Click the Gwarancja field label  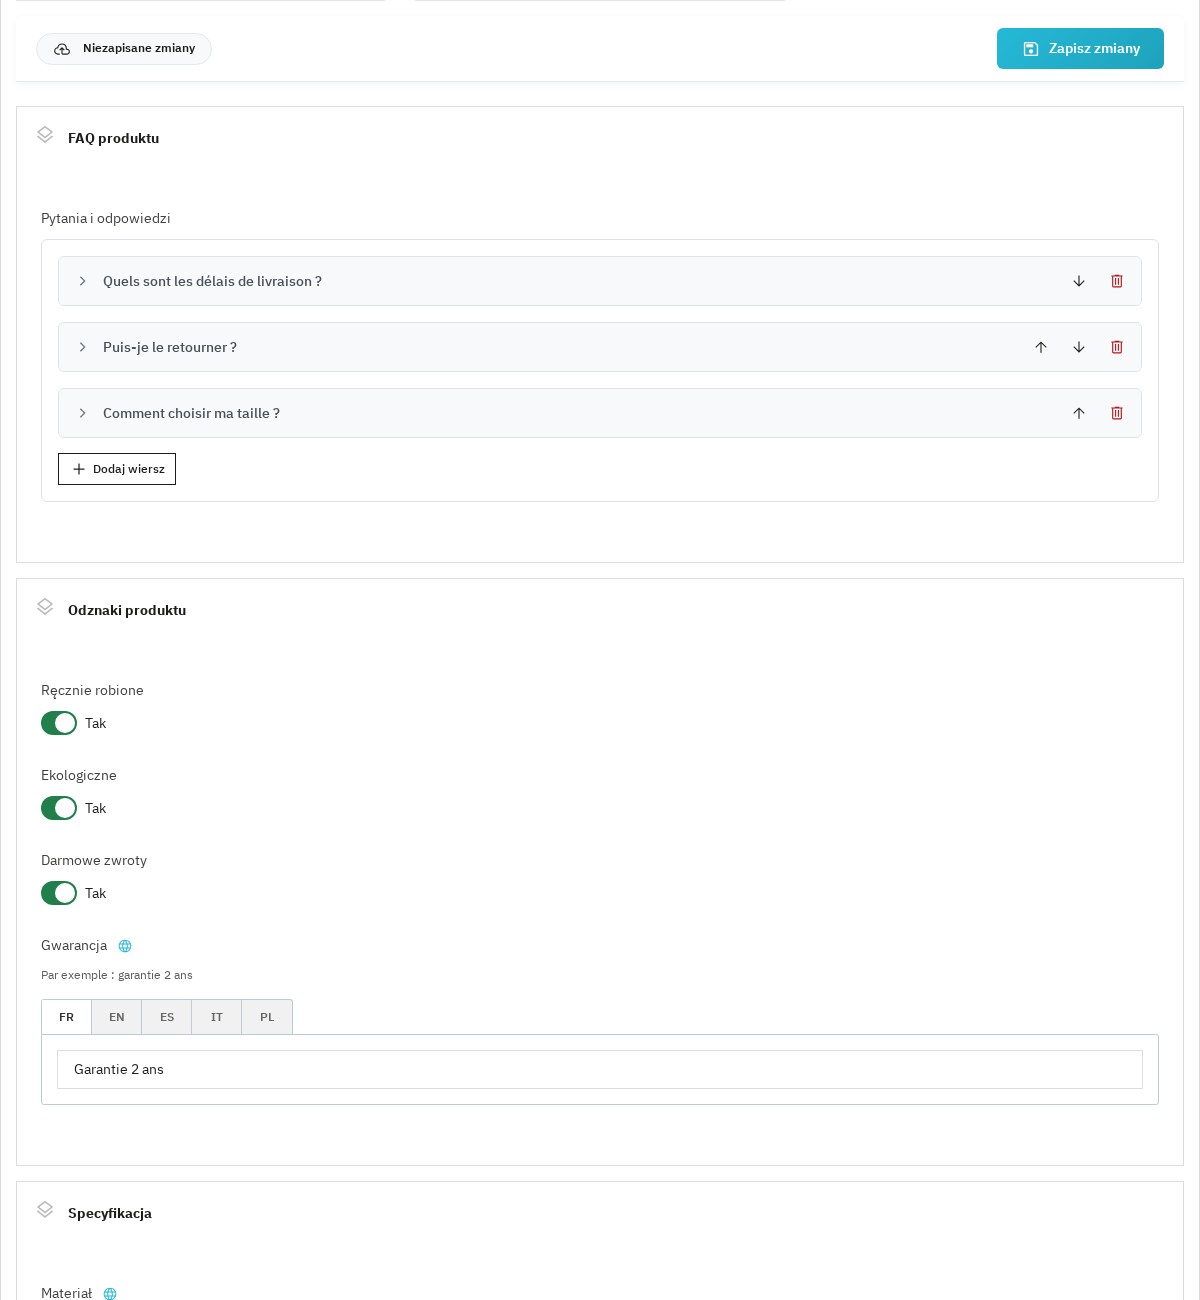74,945
